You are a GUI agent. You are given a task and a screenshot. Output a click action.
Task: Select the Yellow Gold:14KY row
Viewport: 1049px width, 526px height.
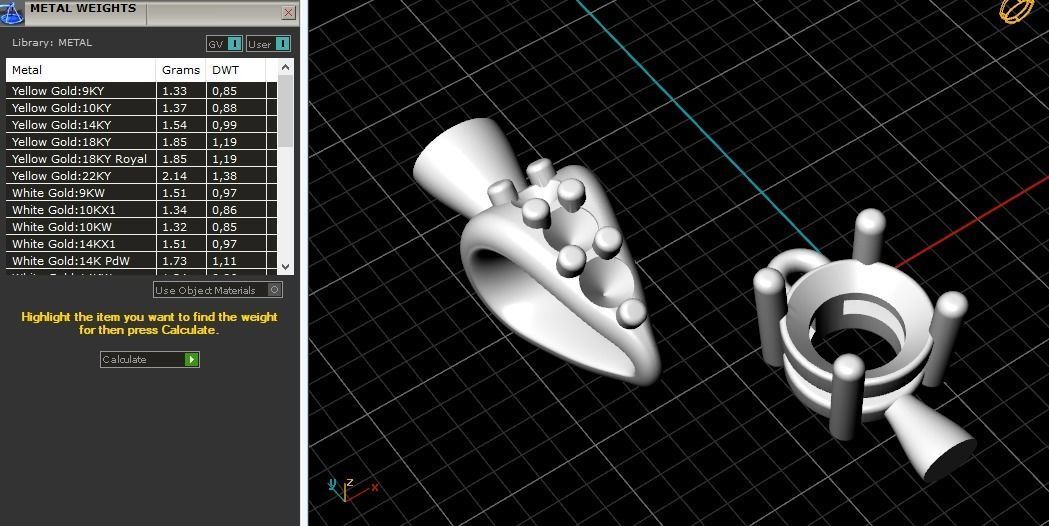pos(141,124)
